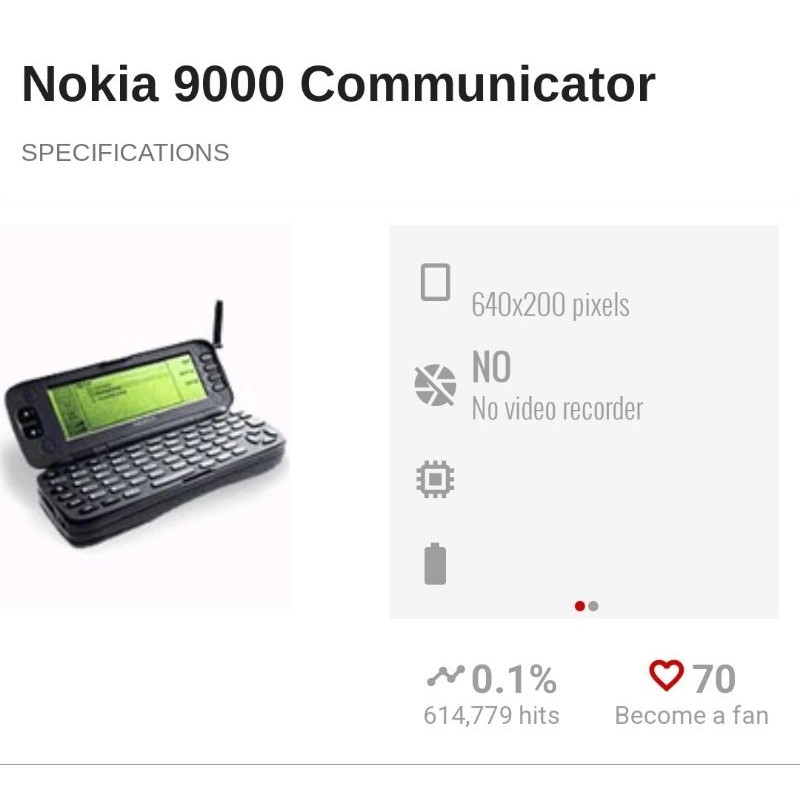
Task: Select the screen resolution rectangle icon
Action: pyautogui.click(x=434, y=284)
